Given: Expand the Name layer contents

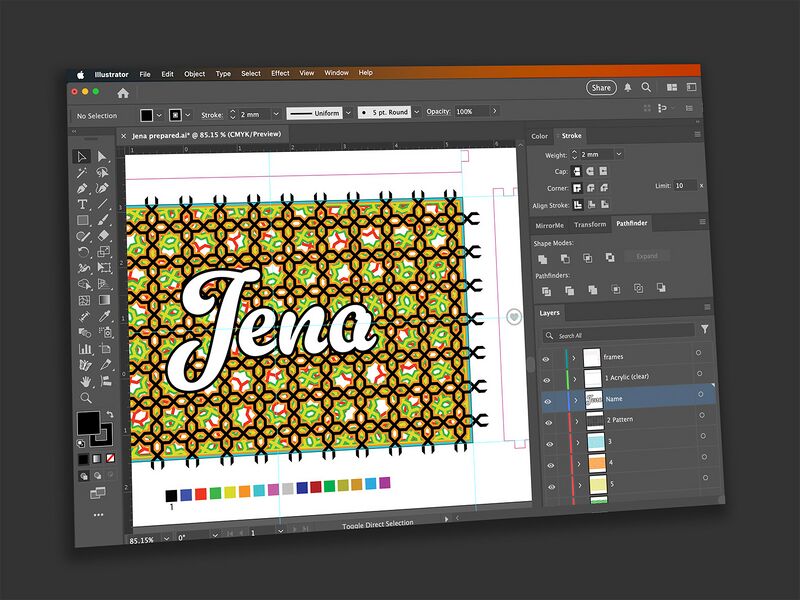Looking at the screenshot, I should pyautogui.click(x=576, y=401).
